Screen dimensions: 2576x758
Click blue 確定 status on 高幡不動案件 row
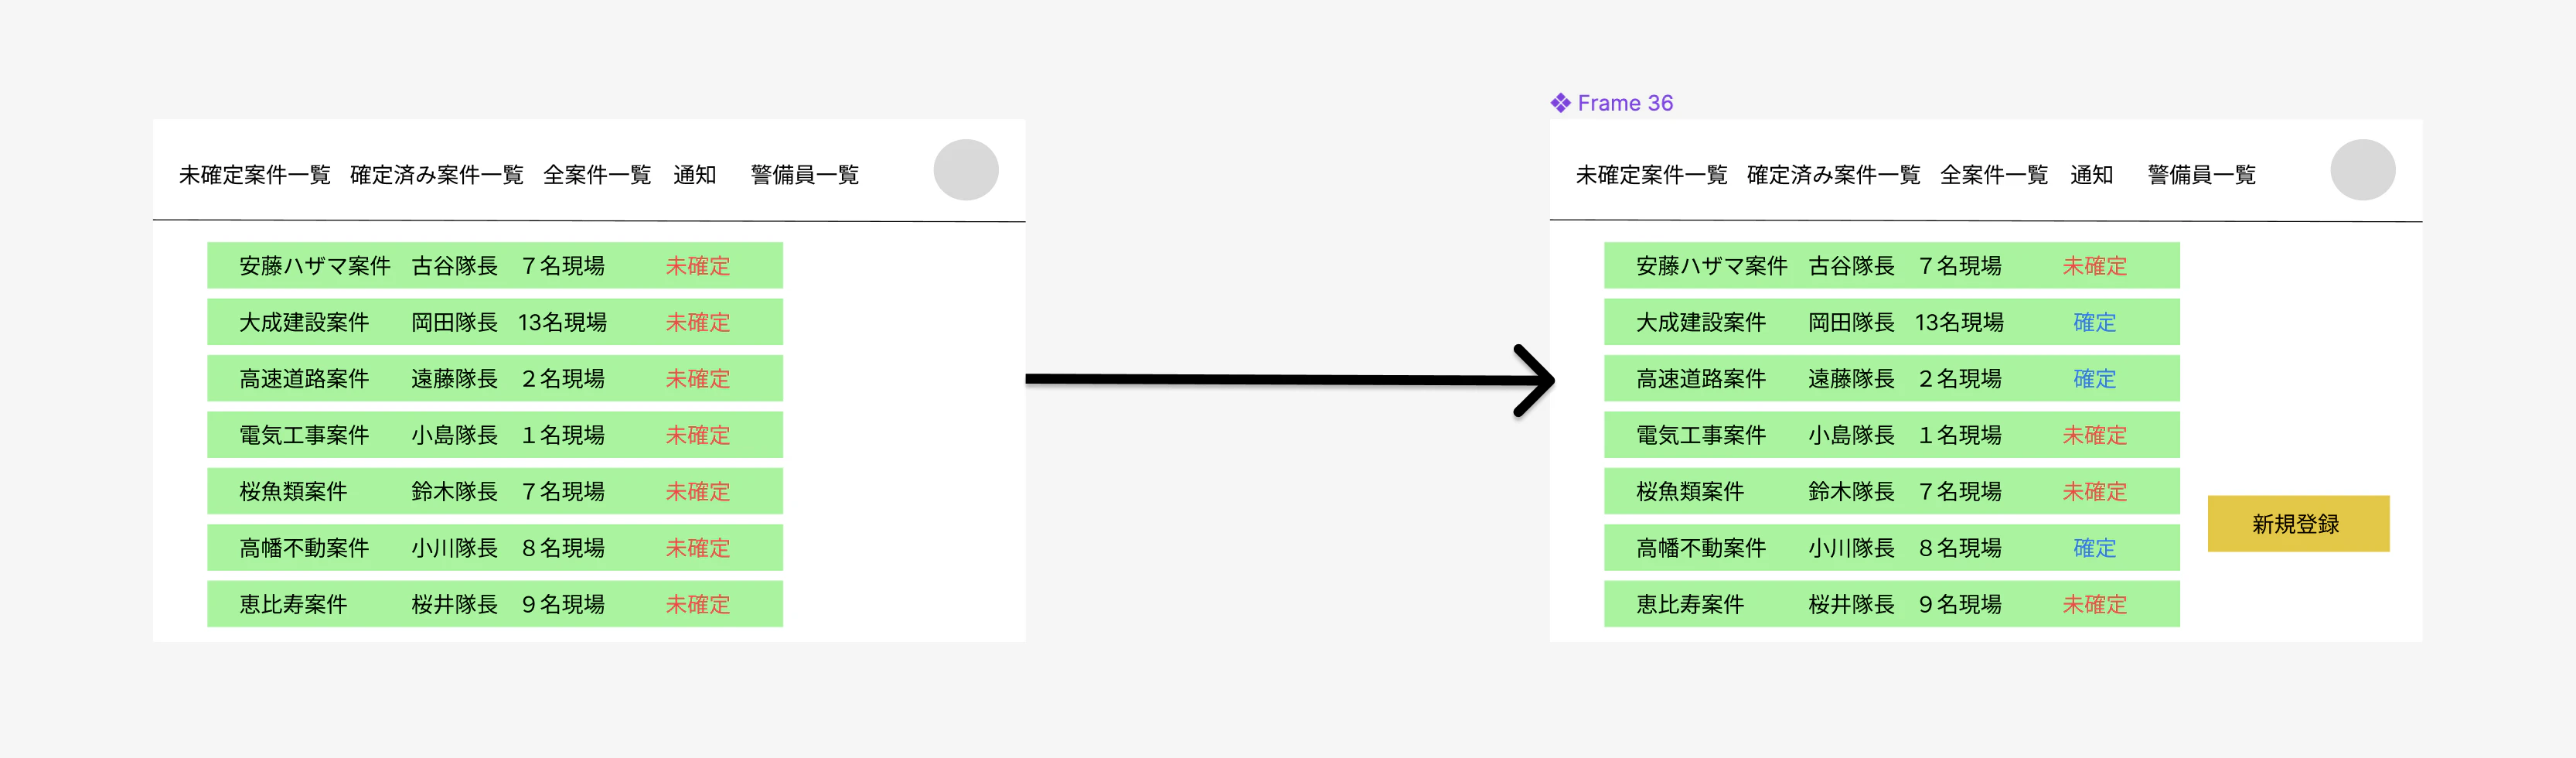tap(2094, 548)
